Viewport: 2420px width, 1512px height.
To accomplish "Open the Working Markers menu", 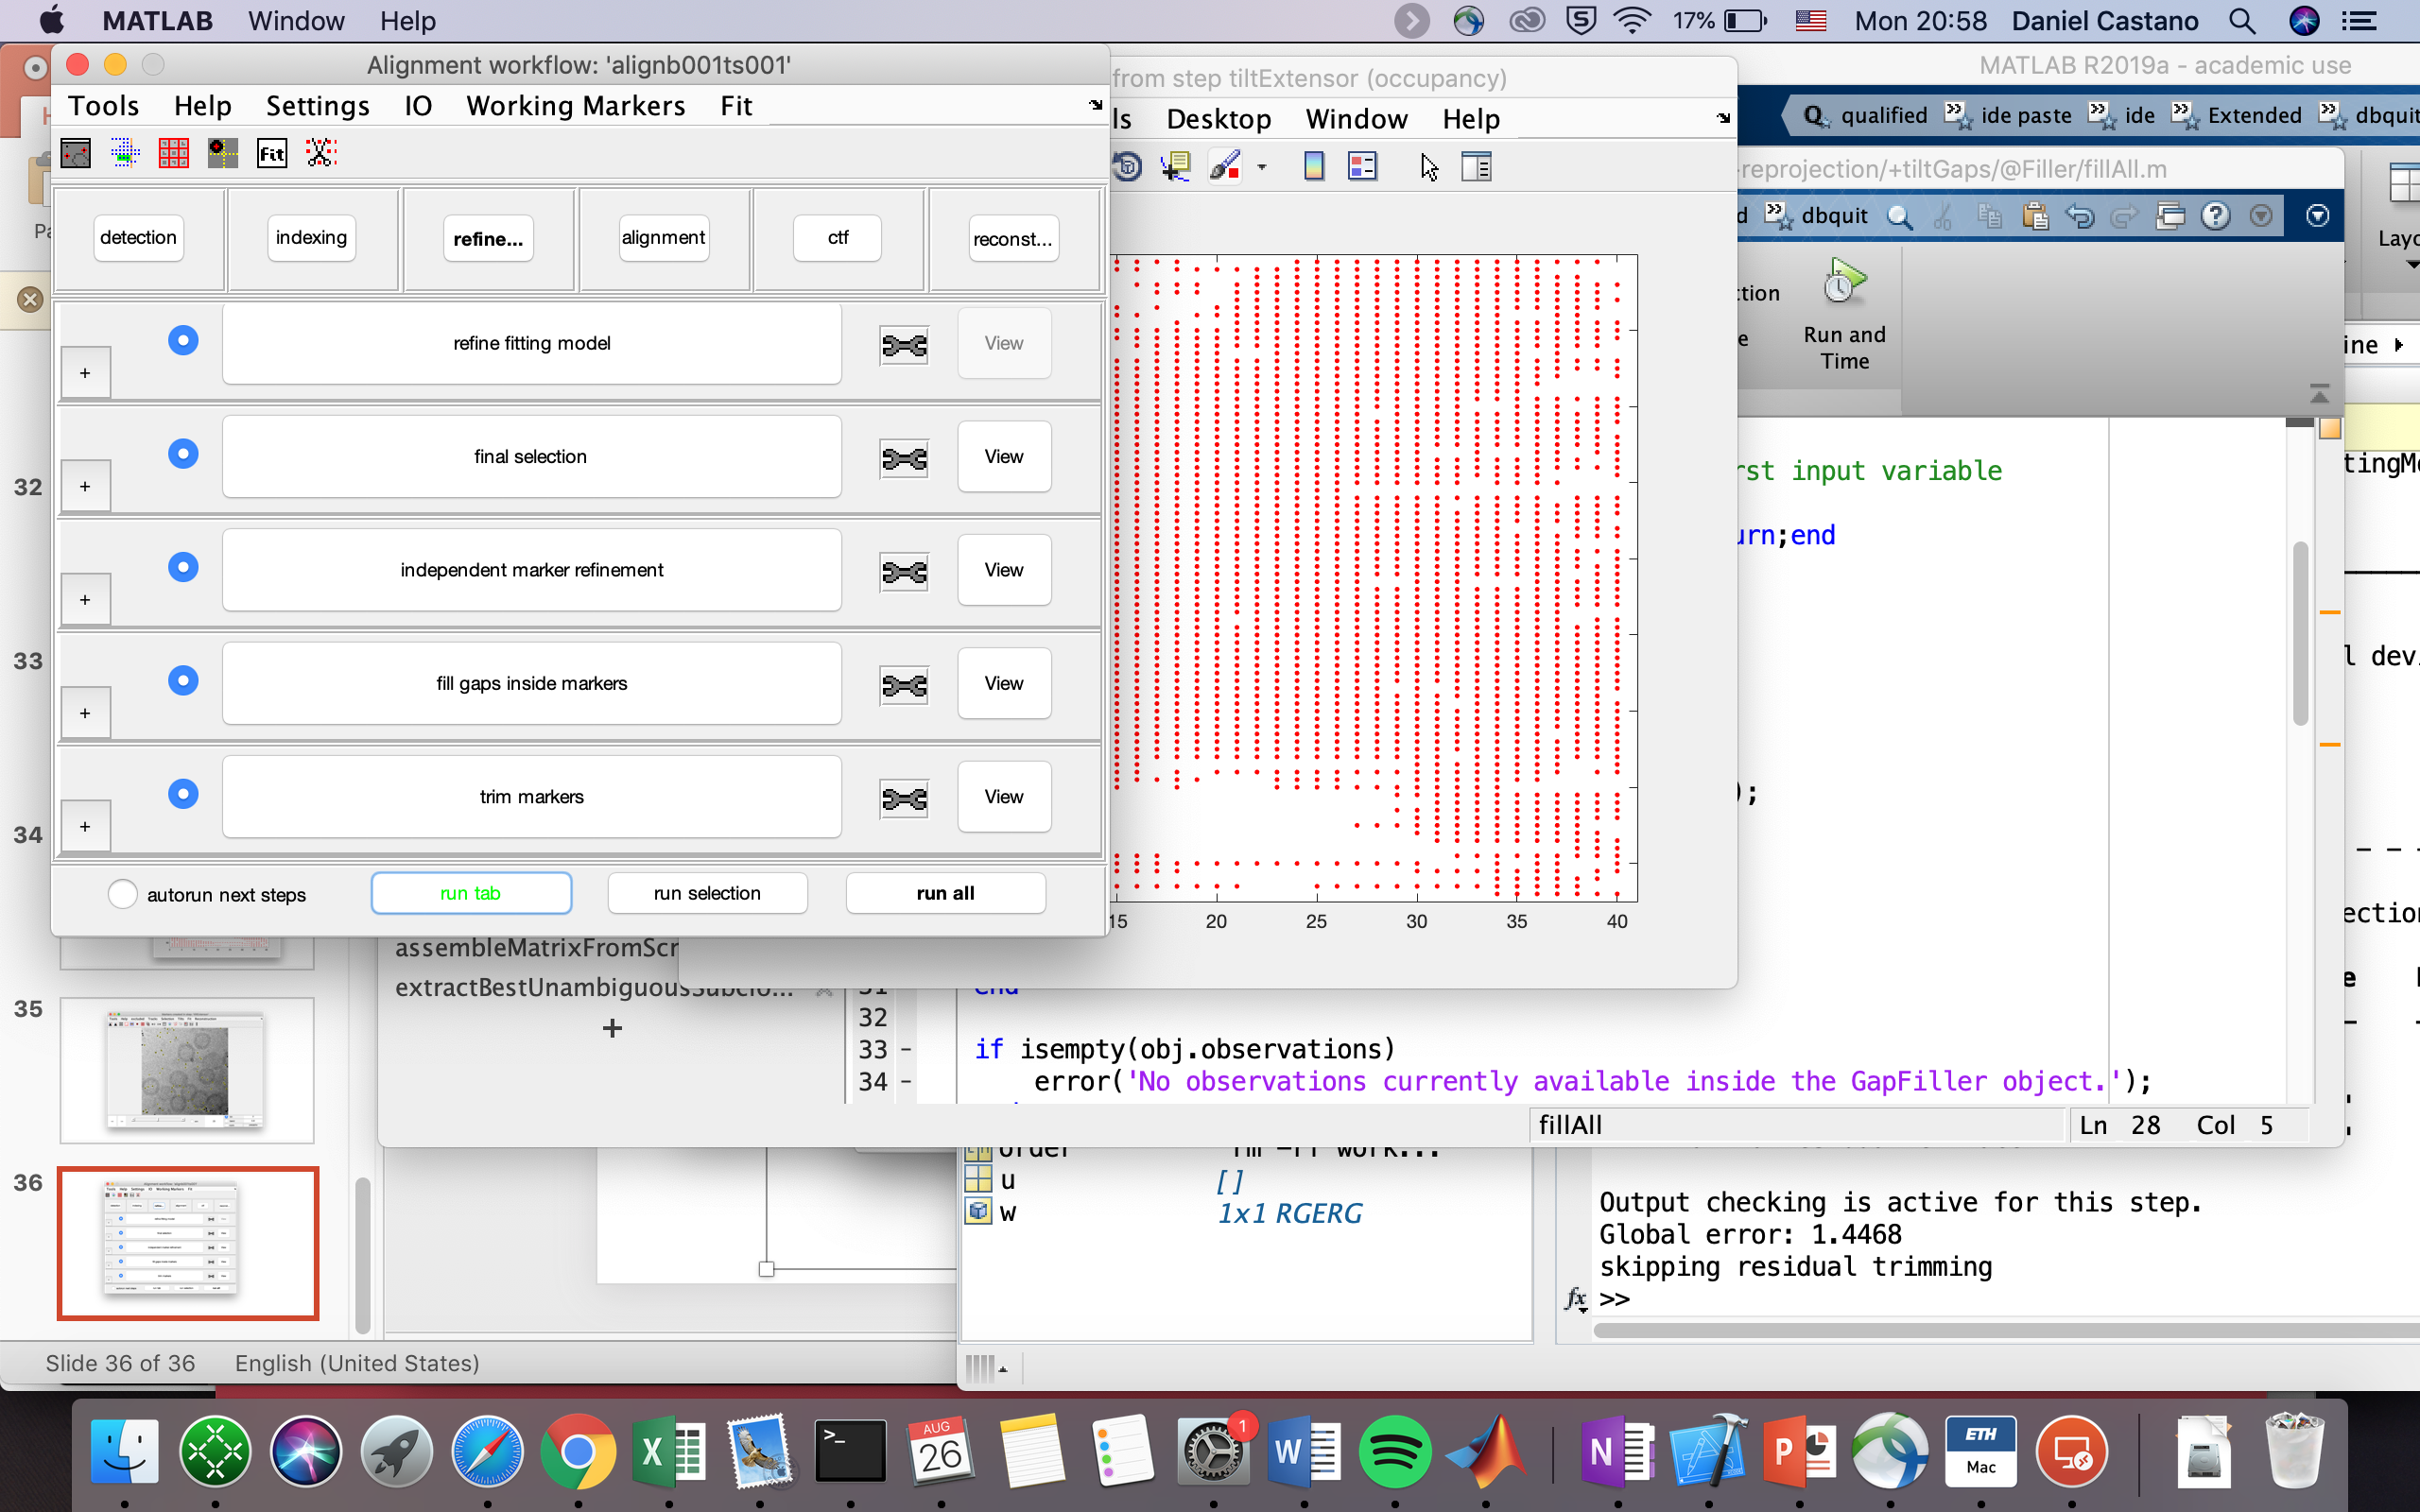I will point(576,106).
